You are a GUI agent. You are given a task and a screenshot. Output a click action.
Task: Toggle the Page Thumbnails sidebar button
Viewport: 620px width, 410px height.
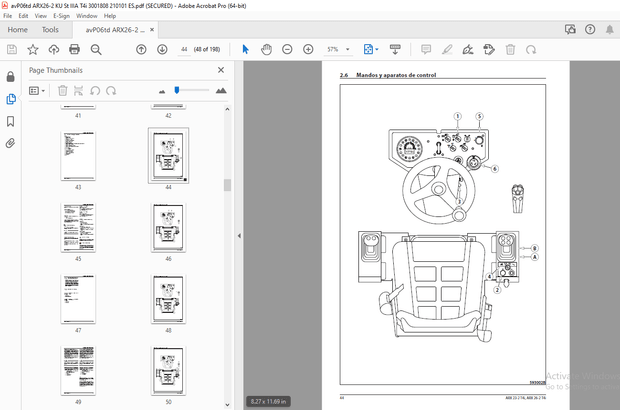coord(11,99)
